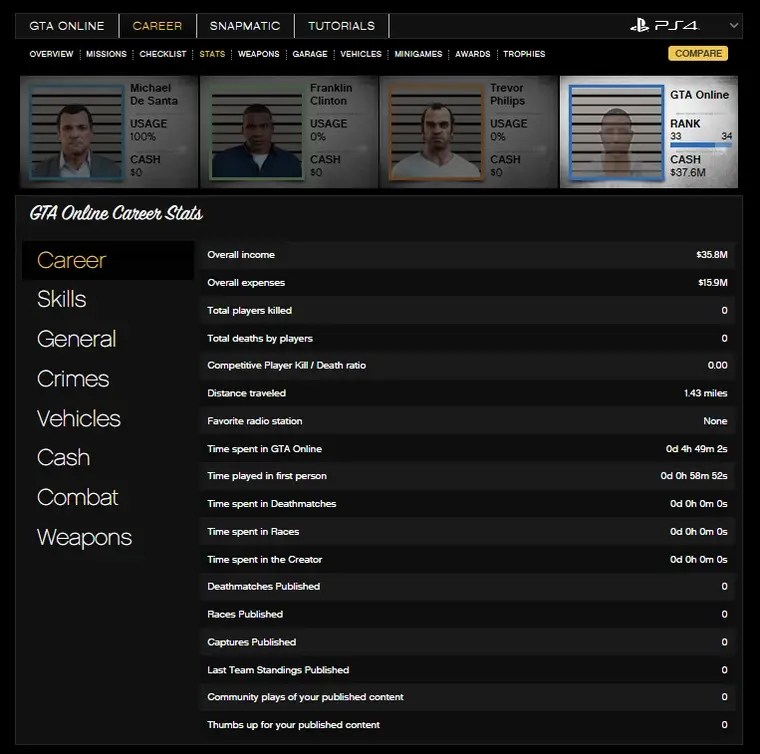Screen dimensions: 760x754
Task: Select the STATS submenu item
Action: tap(212, 54)
